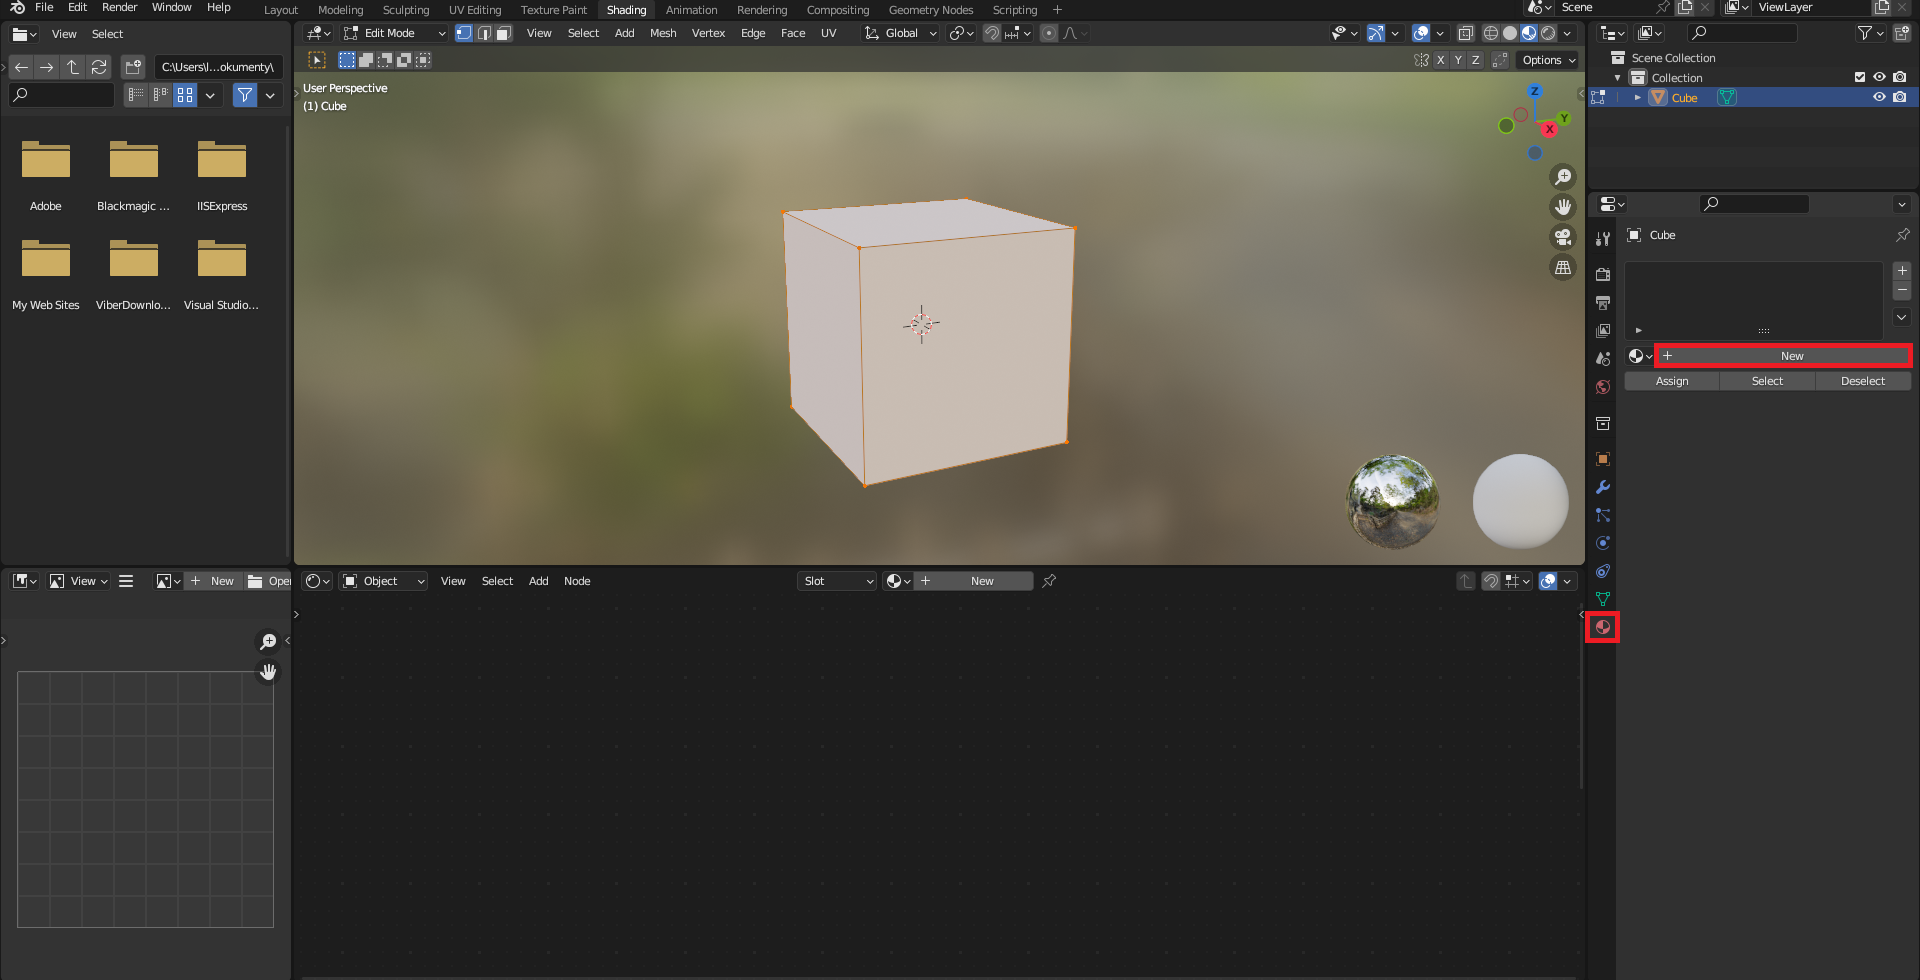This screenshot has height=980, width=1920.
Task: Switch to the UV Editing workspace tab
Action: pyautogui.click(x=474, y=10)
